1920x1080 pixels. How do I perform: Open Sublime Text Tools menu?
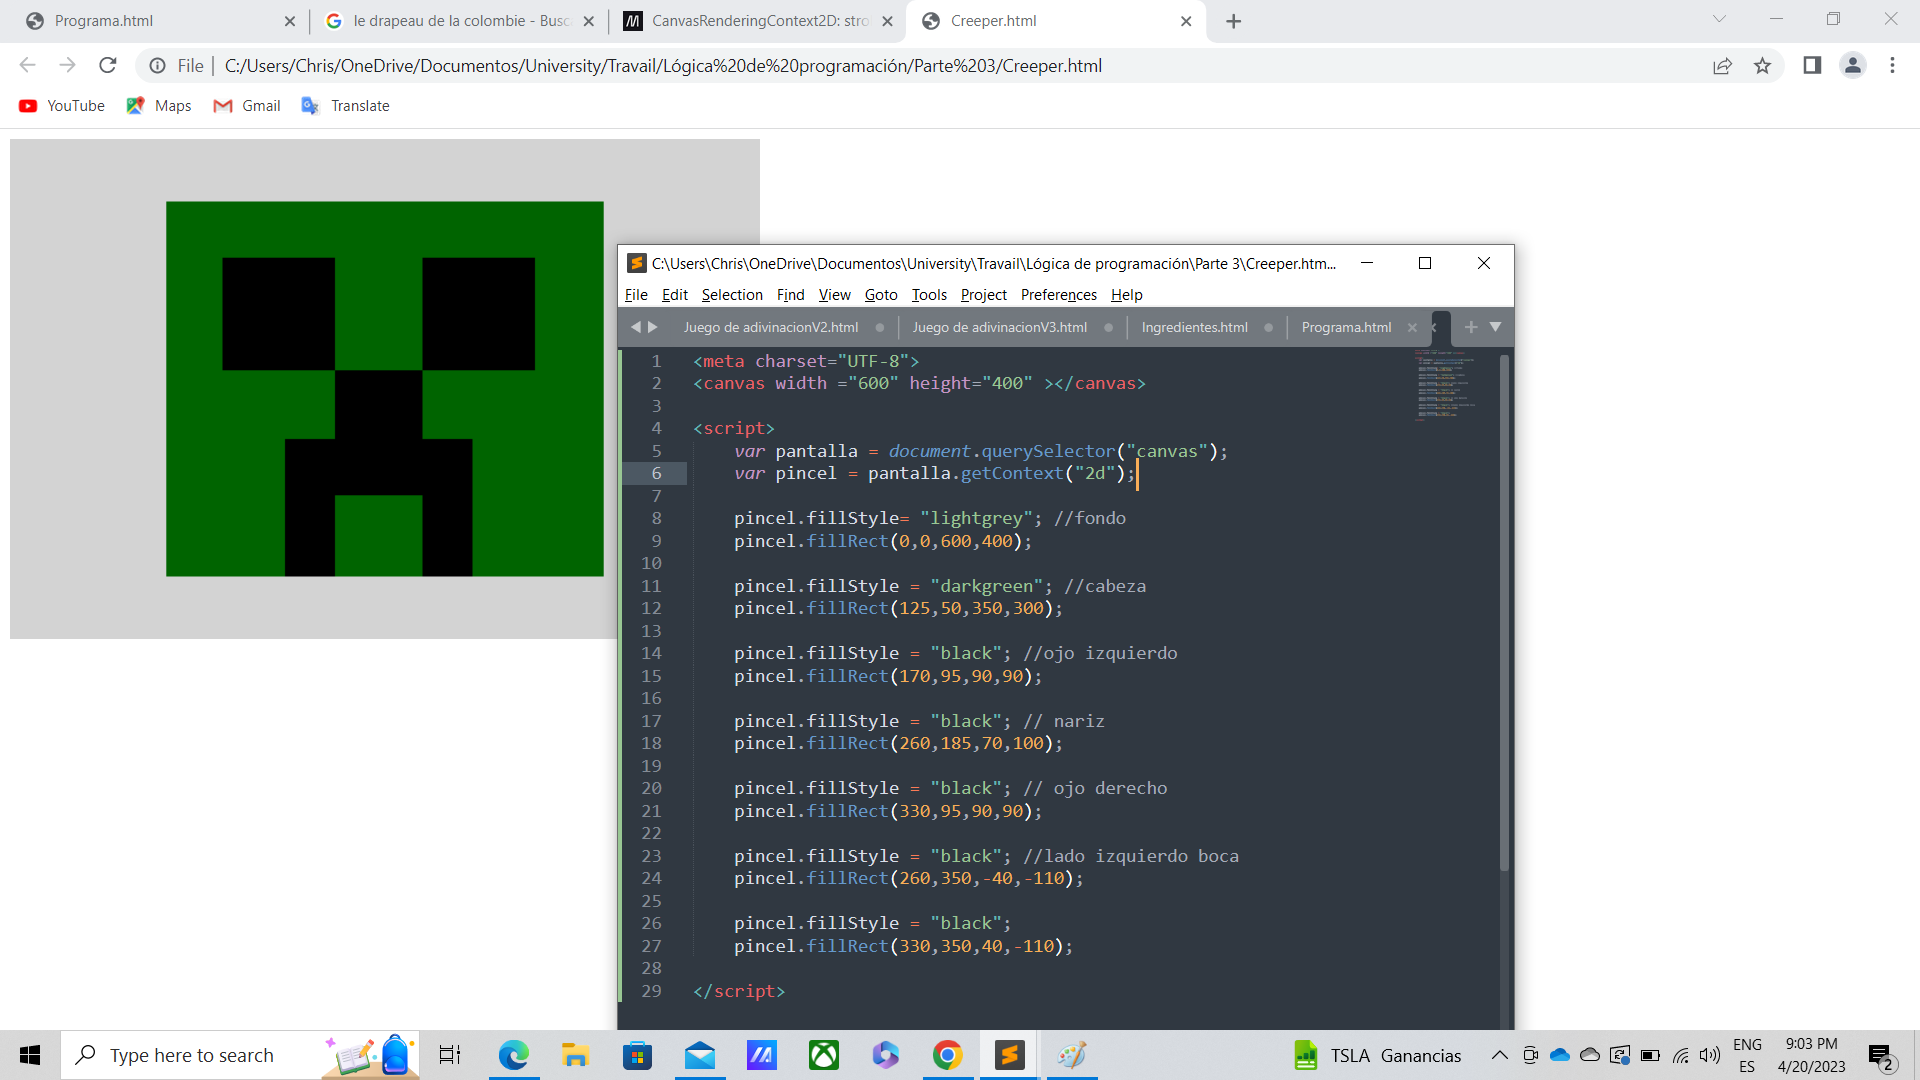click(929, 295)
